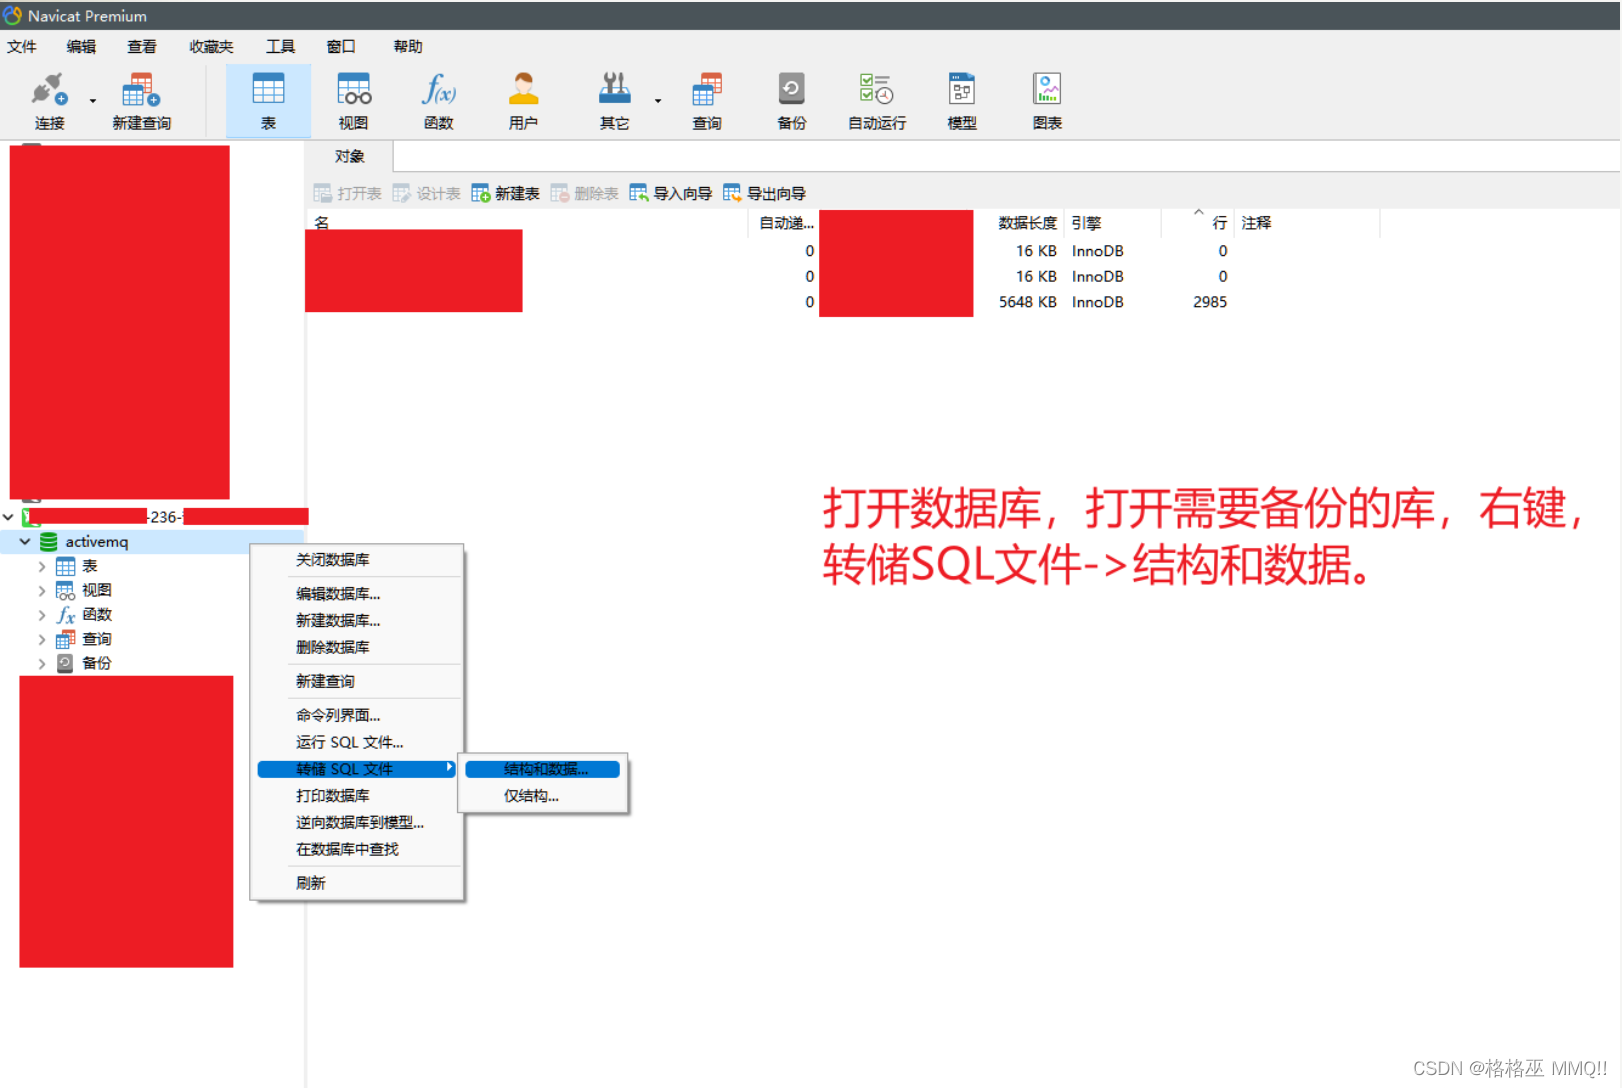Open the 帮助 menu
This screenshot has height=1088, width=1622.
(408, 46)
